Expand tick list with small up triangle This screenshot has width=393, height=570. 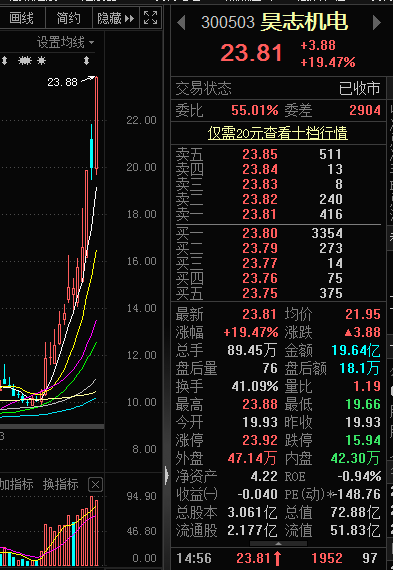tap(278, 544)
